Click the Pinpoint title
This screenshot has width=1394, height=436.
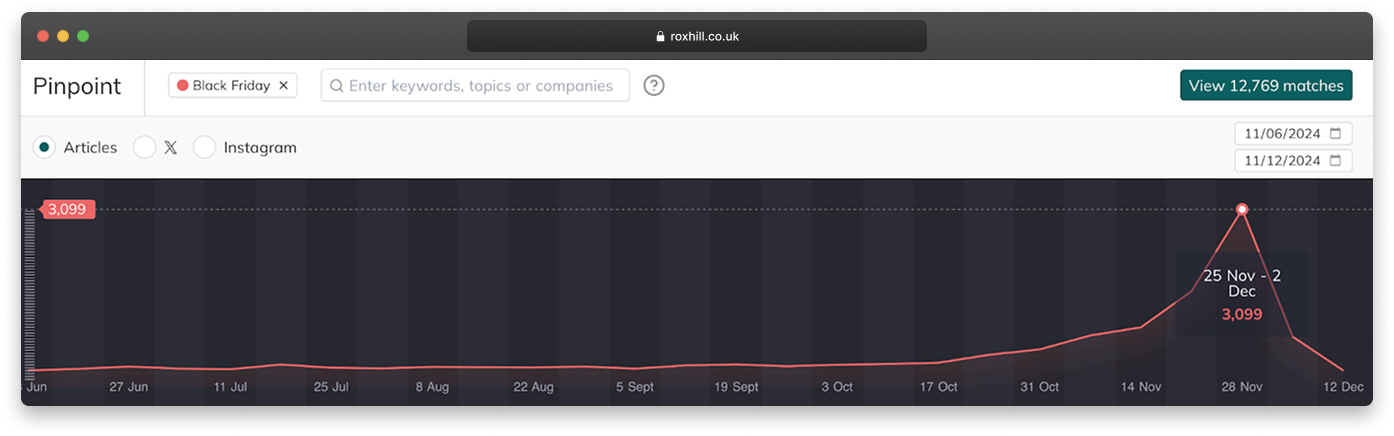point(77,86)
